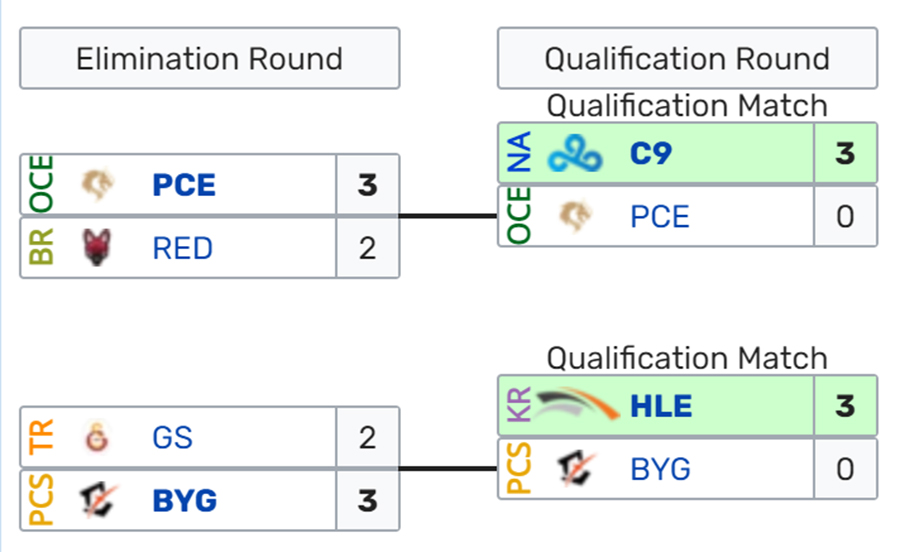Open the HLE team link
Viewport: 900px width, 552px height.
pos(661,406)
